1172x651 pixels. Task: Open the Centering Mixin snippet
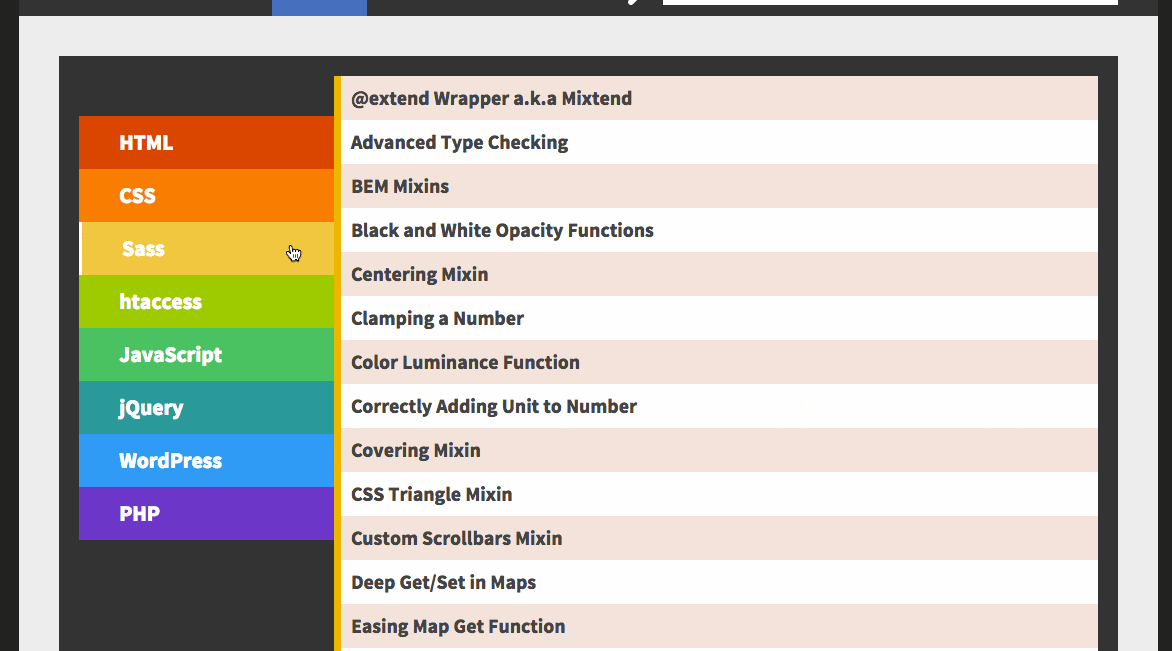tap(719, 274)
